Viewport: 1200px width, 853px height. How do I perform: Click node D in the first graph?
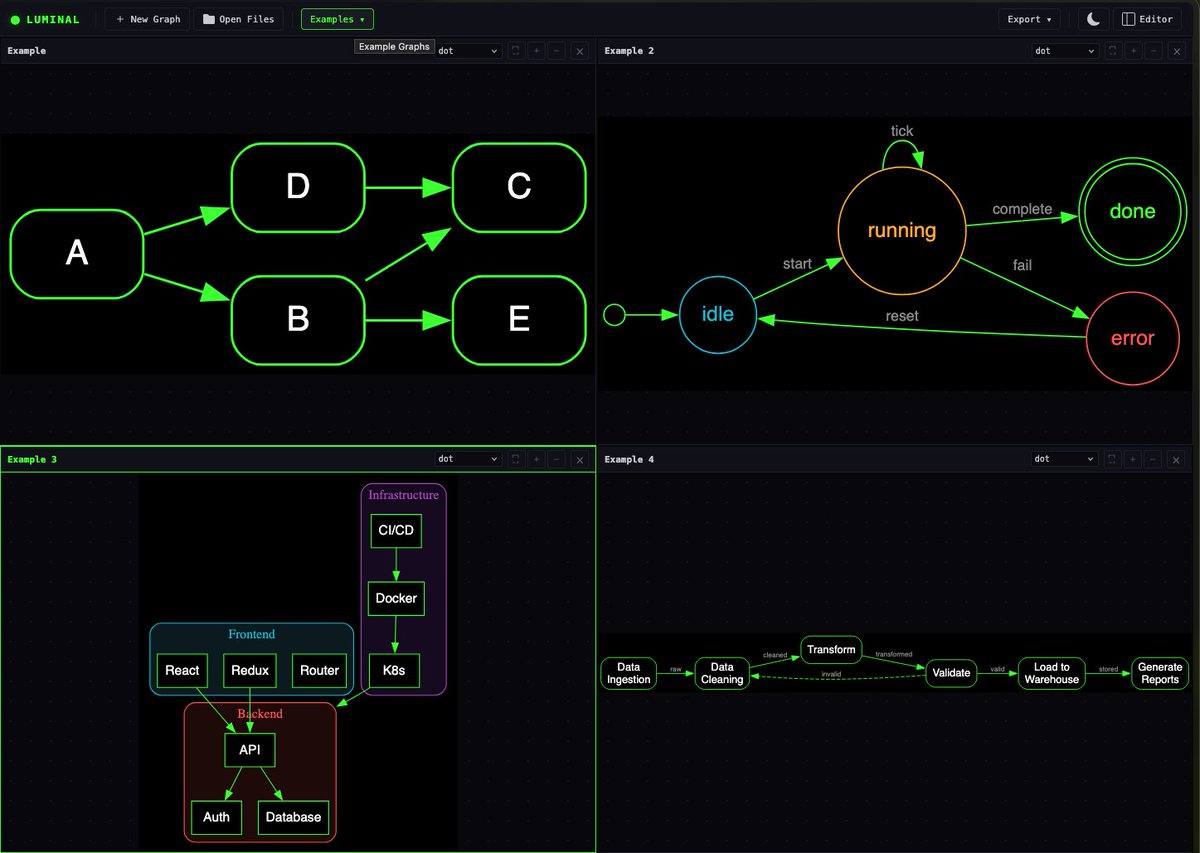298,187
